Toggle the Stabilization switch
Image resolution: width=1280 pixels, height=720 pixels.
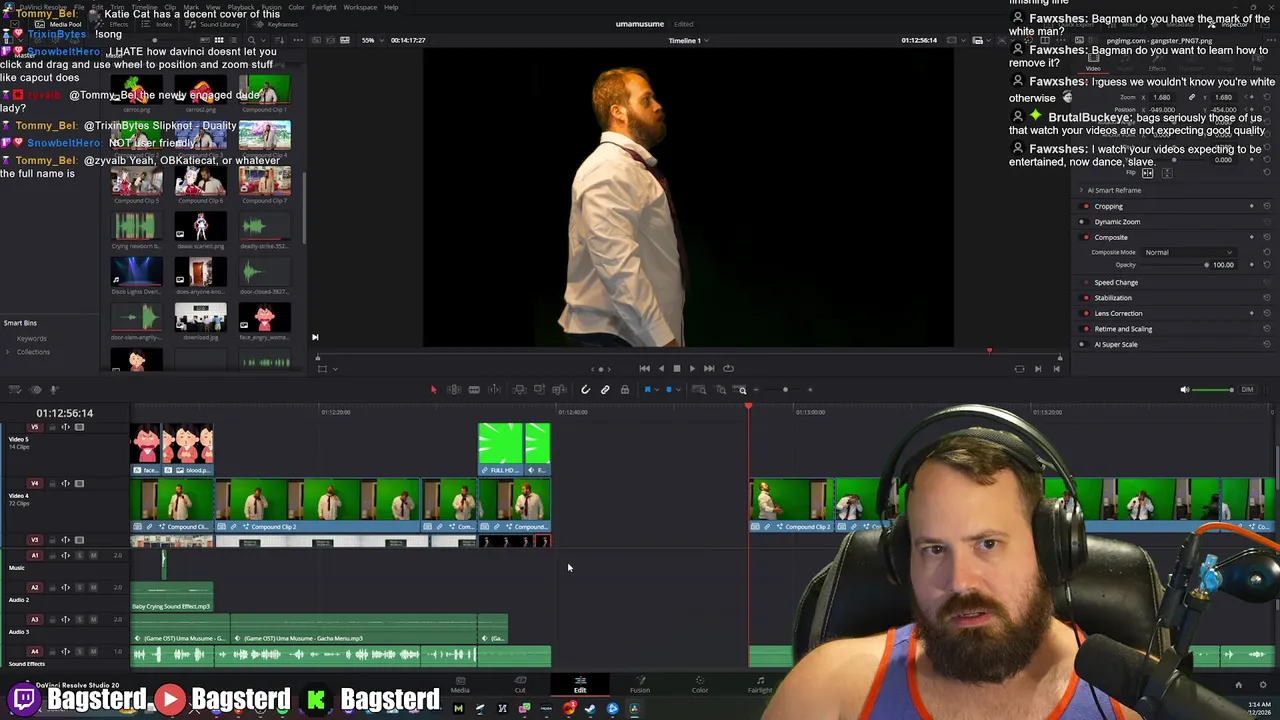[x=1085, y=298]
